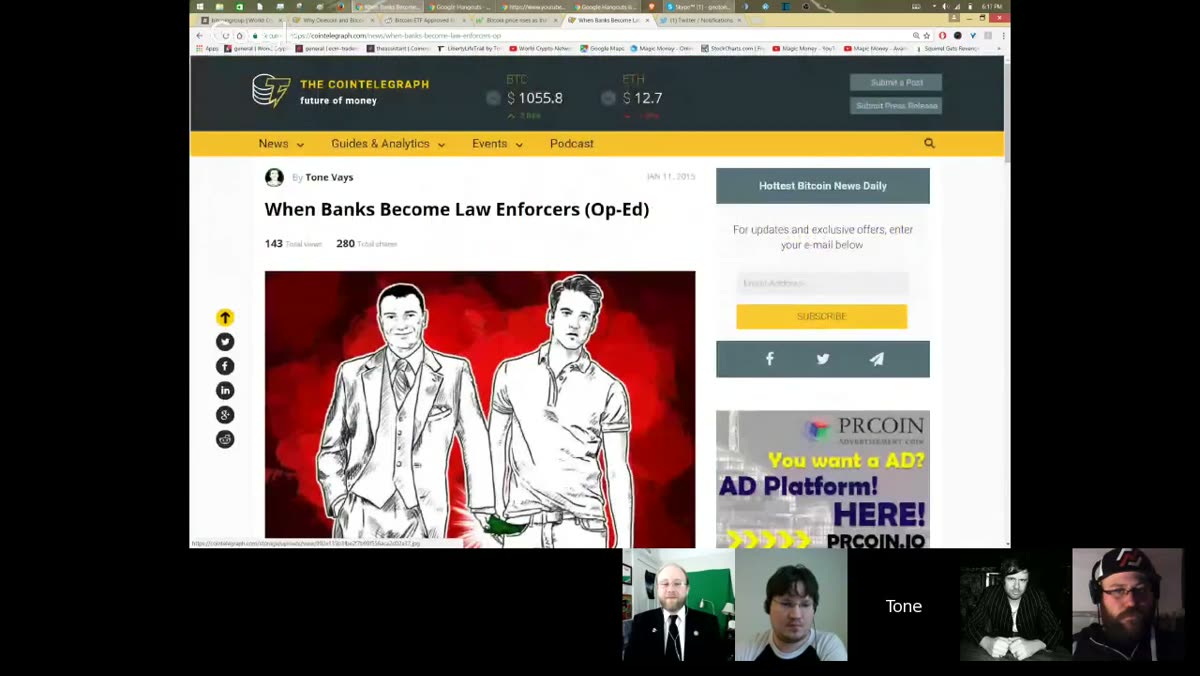The width and height of the screenshot is (1200, 676).
Task: Click the article headline When Banks Become Law Enforcers
Action: tap(457, 209)
